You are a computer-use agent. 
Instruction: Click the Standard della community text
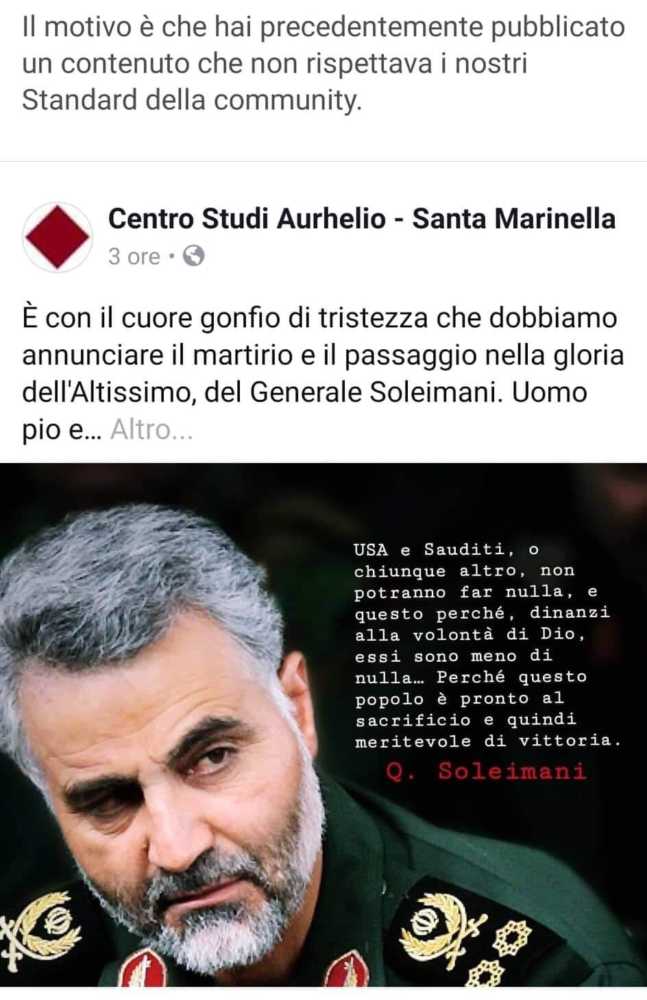point(191,100)
